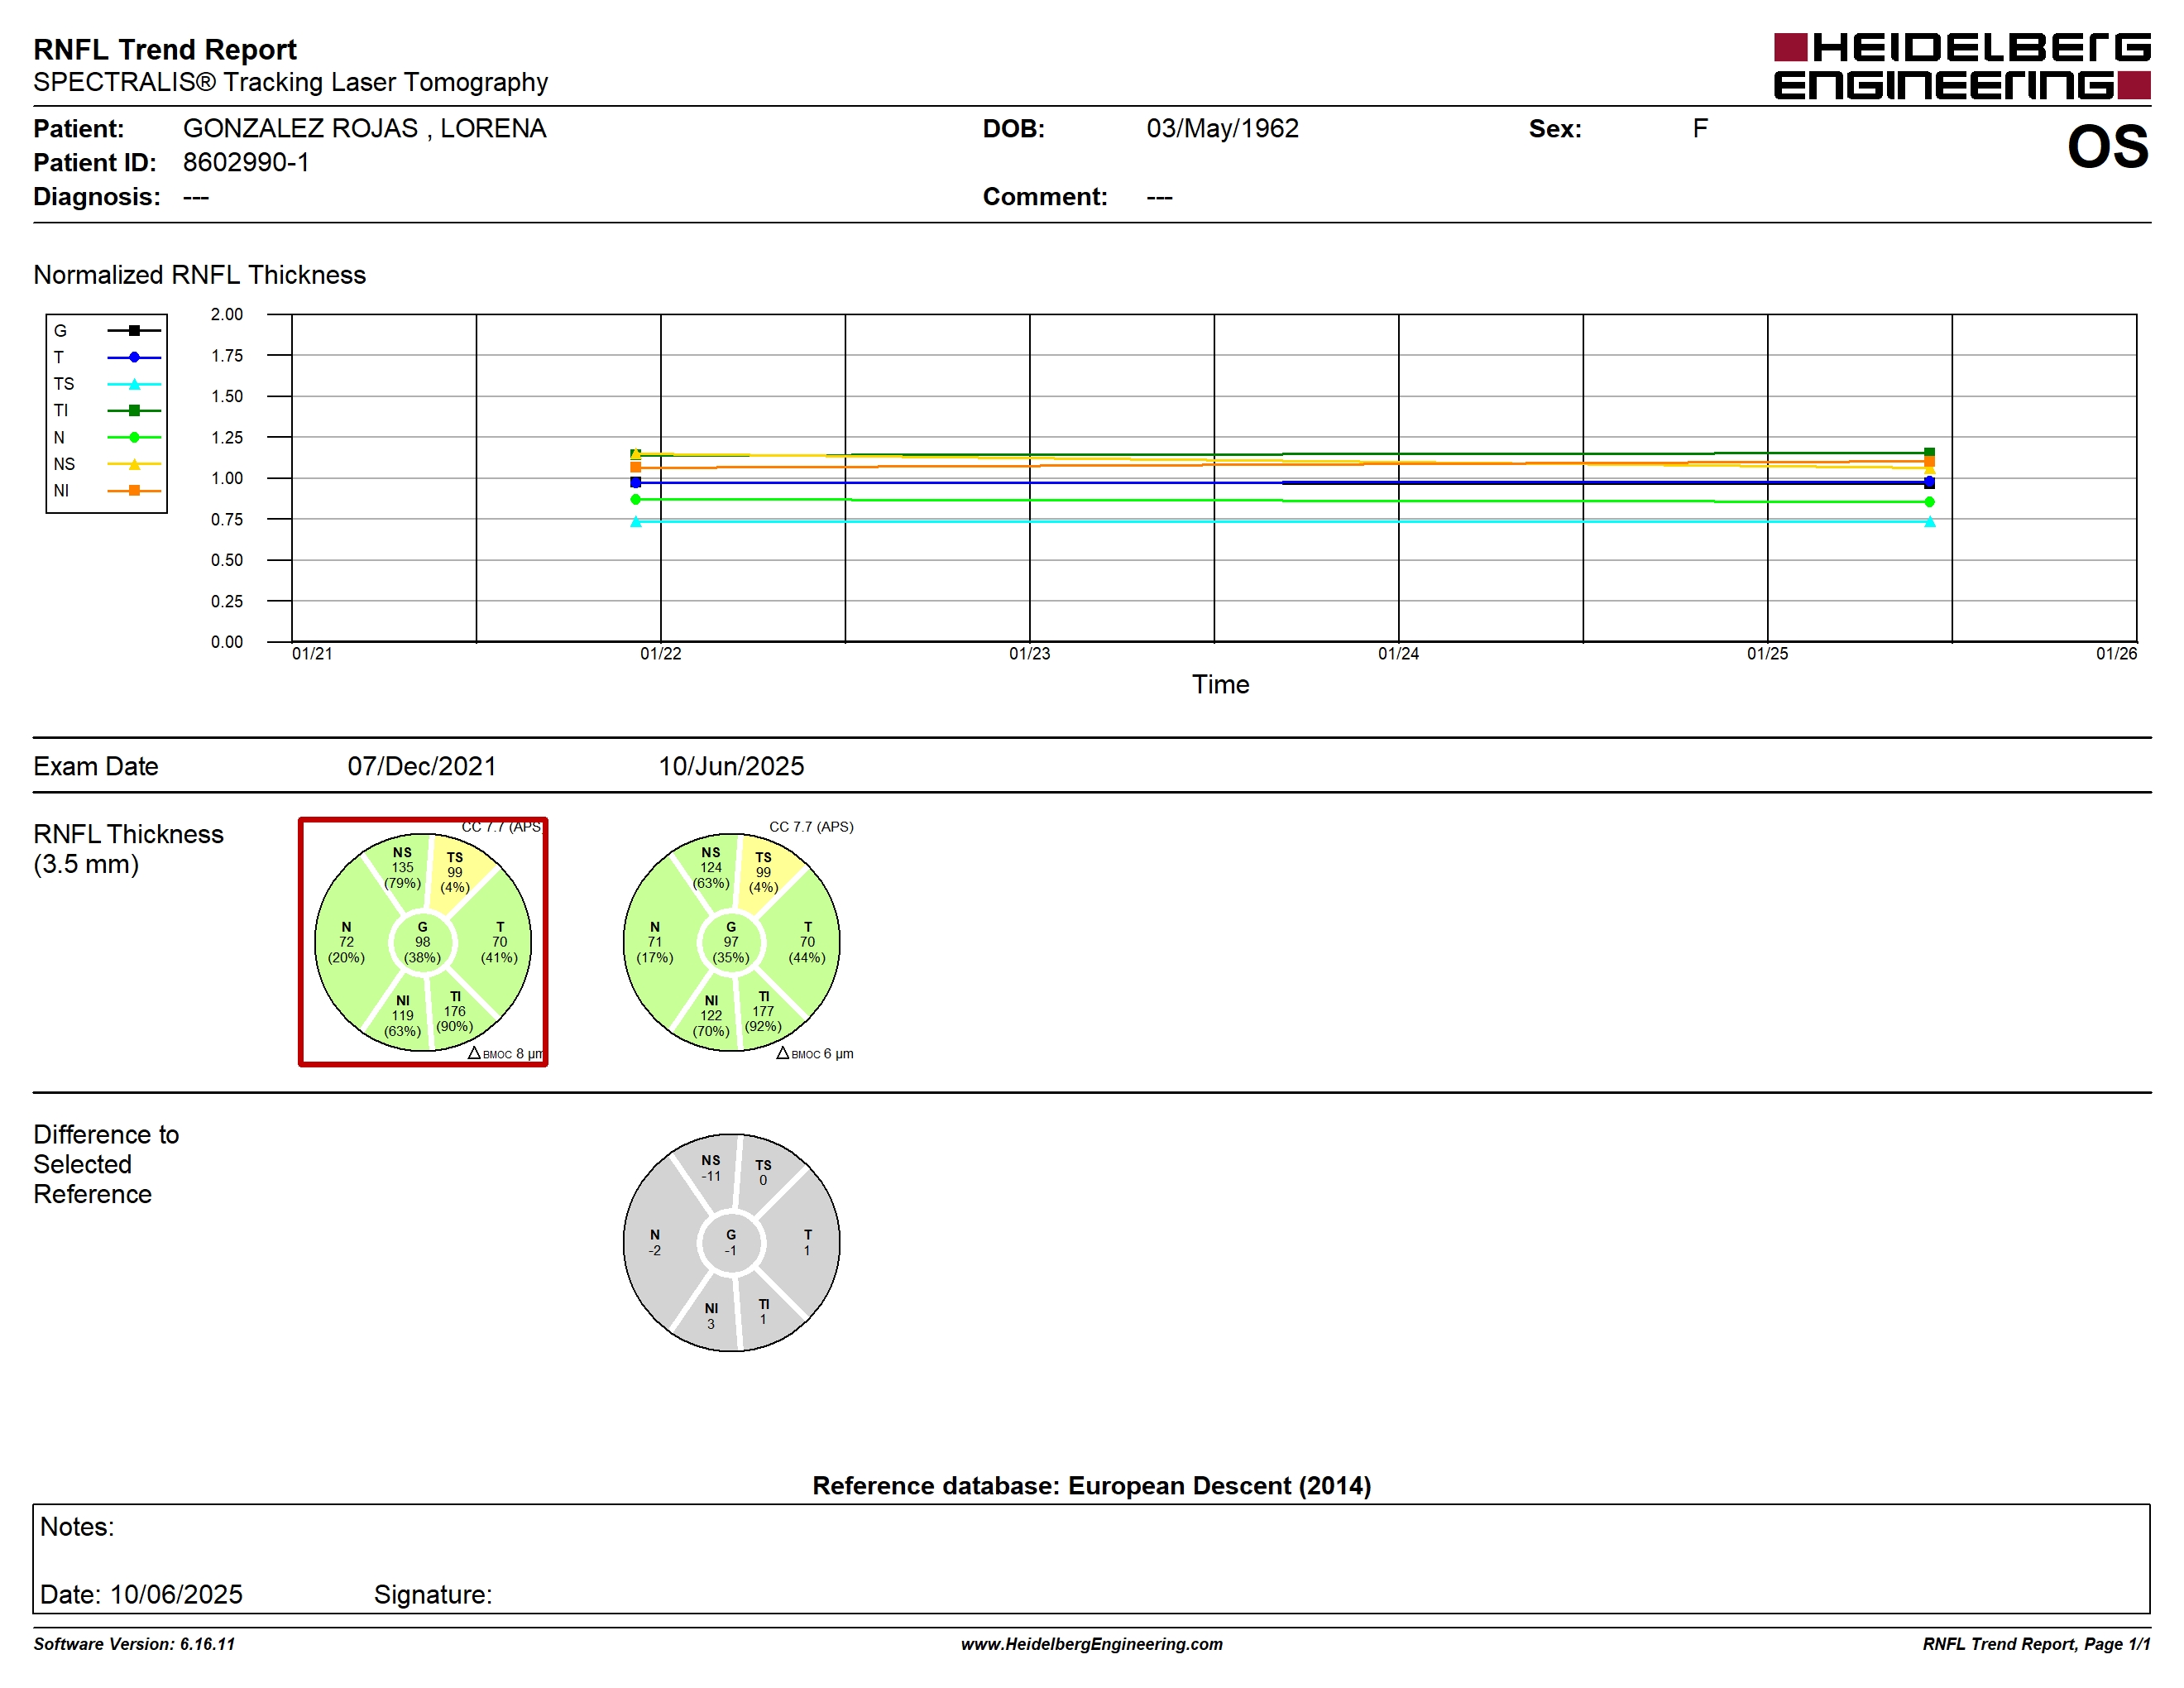The image size is (2184, 1688).
Task: Click the cyan TS legend marker
Action: (134, 384)
